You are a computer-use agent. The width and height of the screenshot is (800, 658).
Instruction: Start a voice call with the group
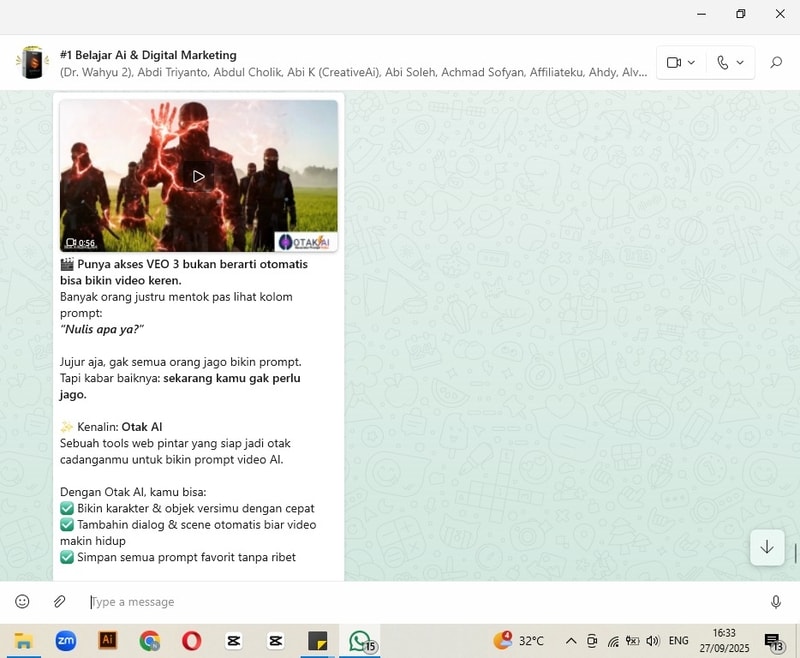point(722,62)
